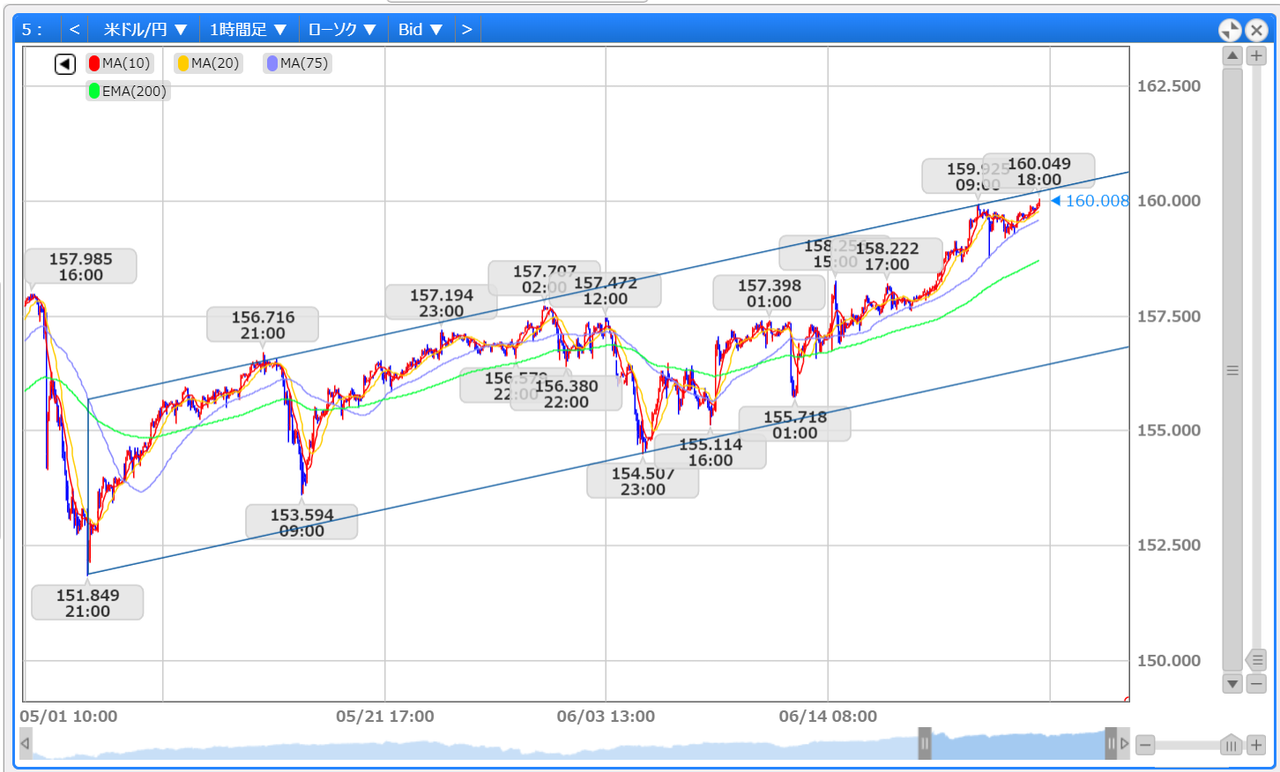Open the 1時間足 timeframe dropdown
The image size is (1280, 772).
[x=248, y=29]
